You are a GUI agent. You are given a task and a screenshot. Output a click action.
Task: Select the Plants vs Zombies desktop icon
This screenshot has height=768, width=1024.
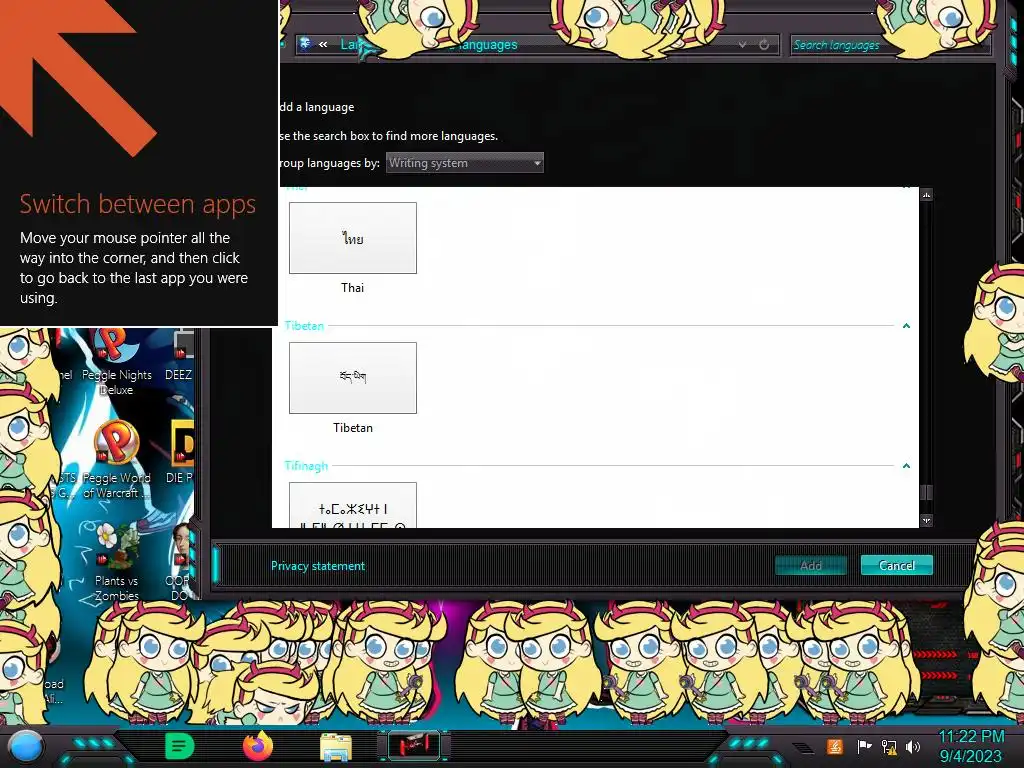pyautogui.click(x=116, y=562)
